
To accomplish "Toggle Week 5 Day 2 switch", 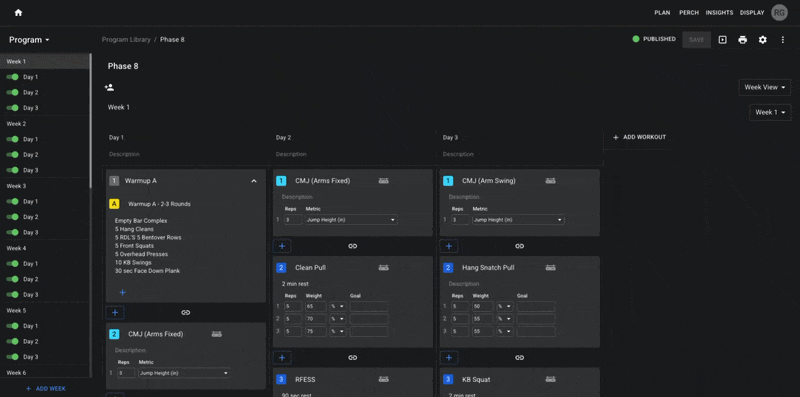I will [x=13, y=341].
